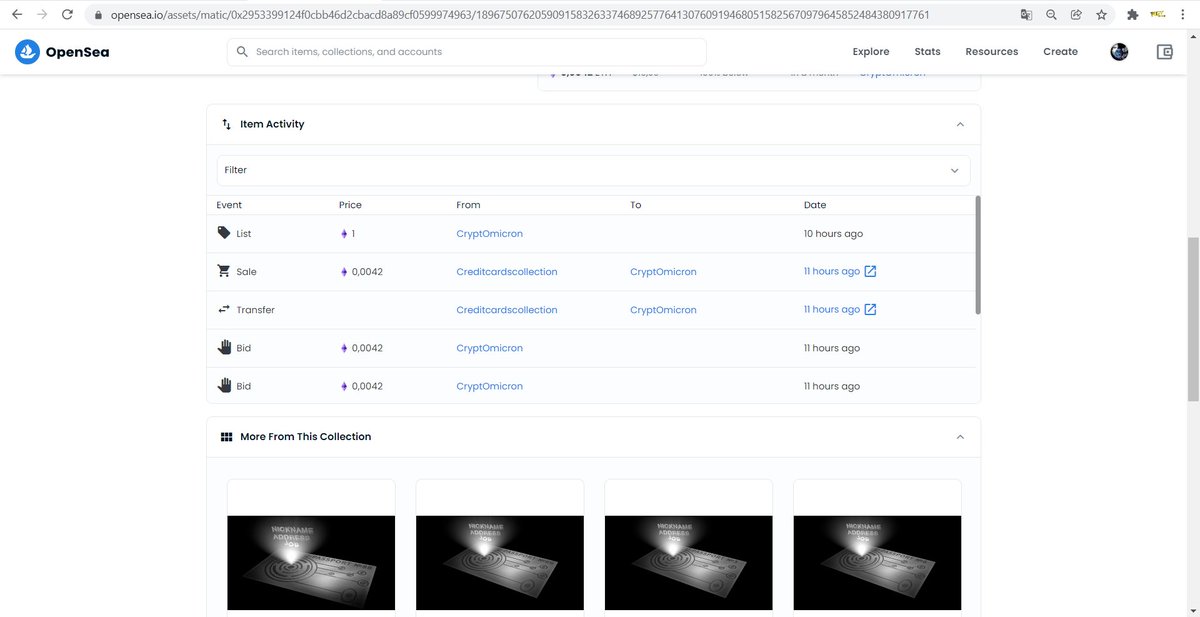Open the Create page
The width and height of the screenshot is (1200, 617).
pyautogui.click(x=1060, y=52)
